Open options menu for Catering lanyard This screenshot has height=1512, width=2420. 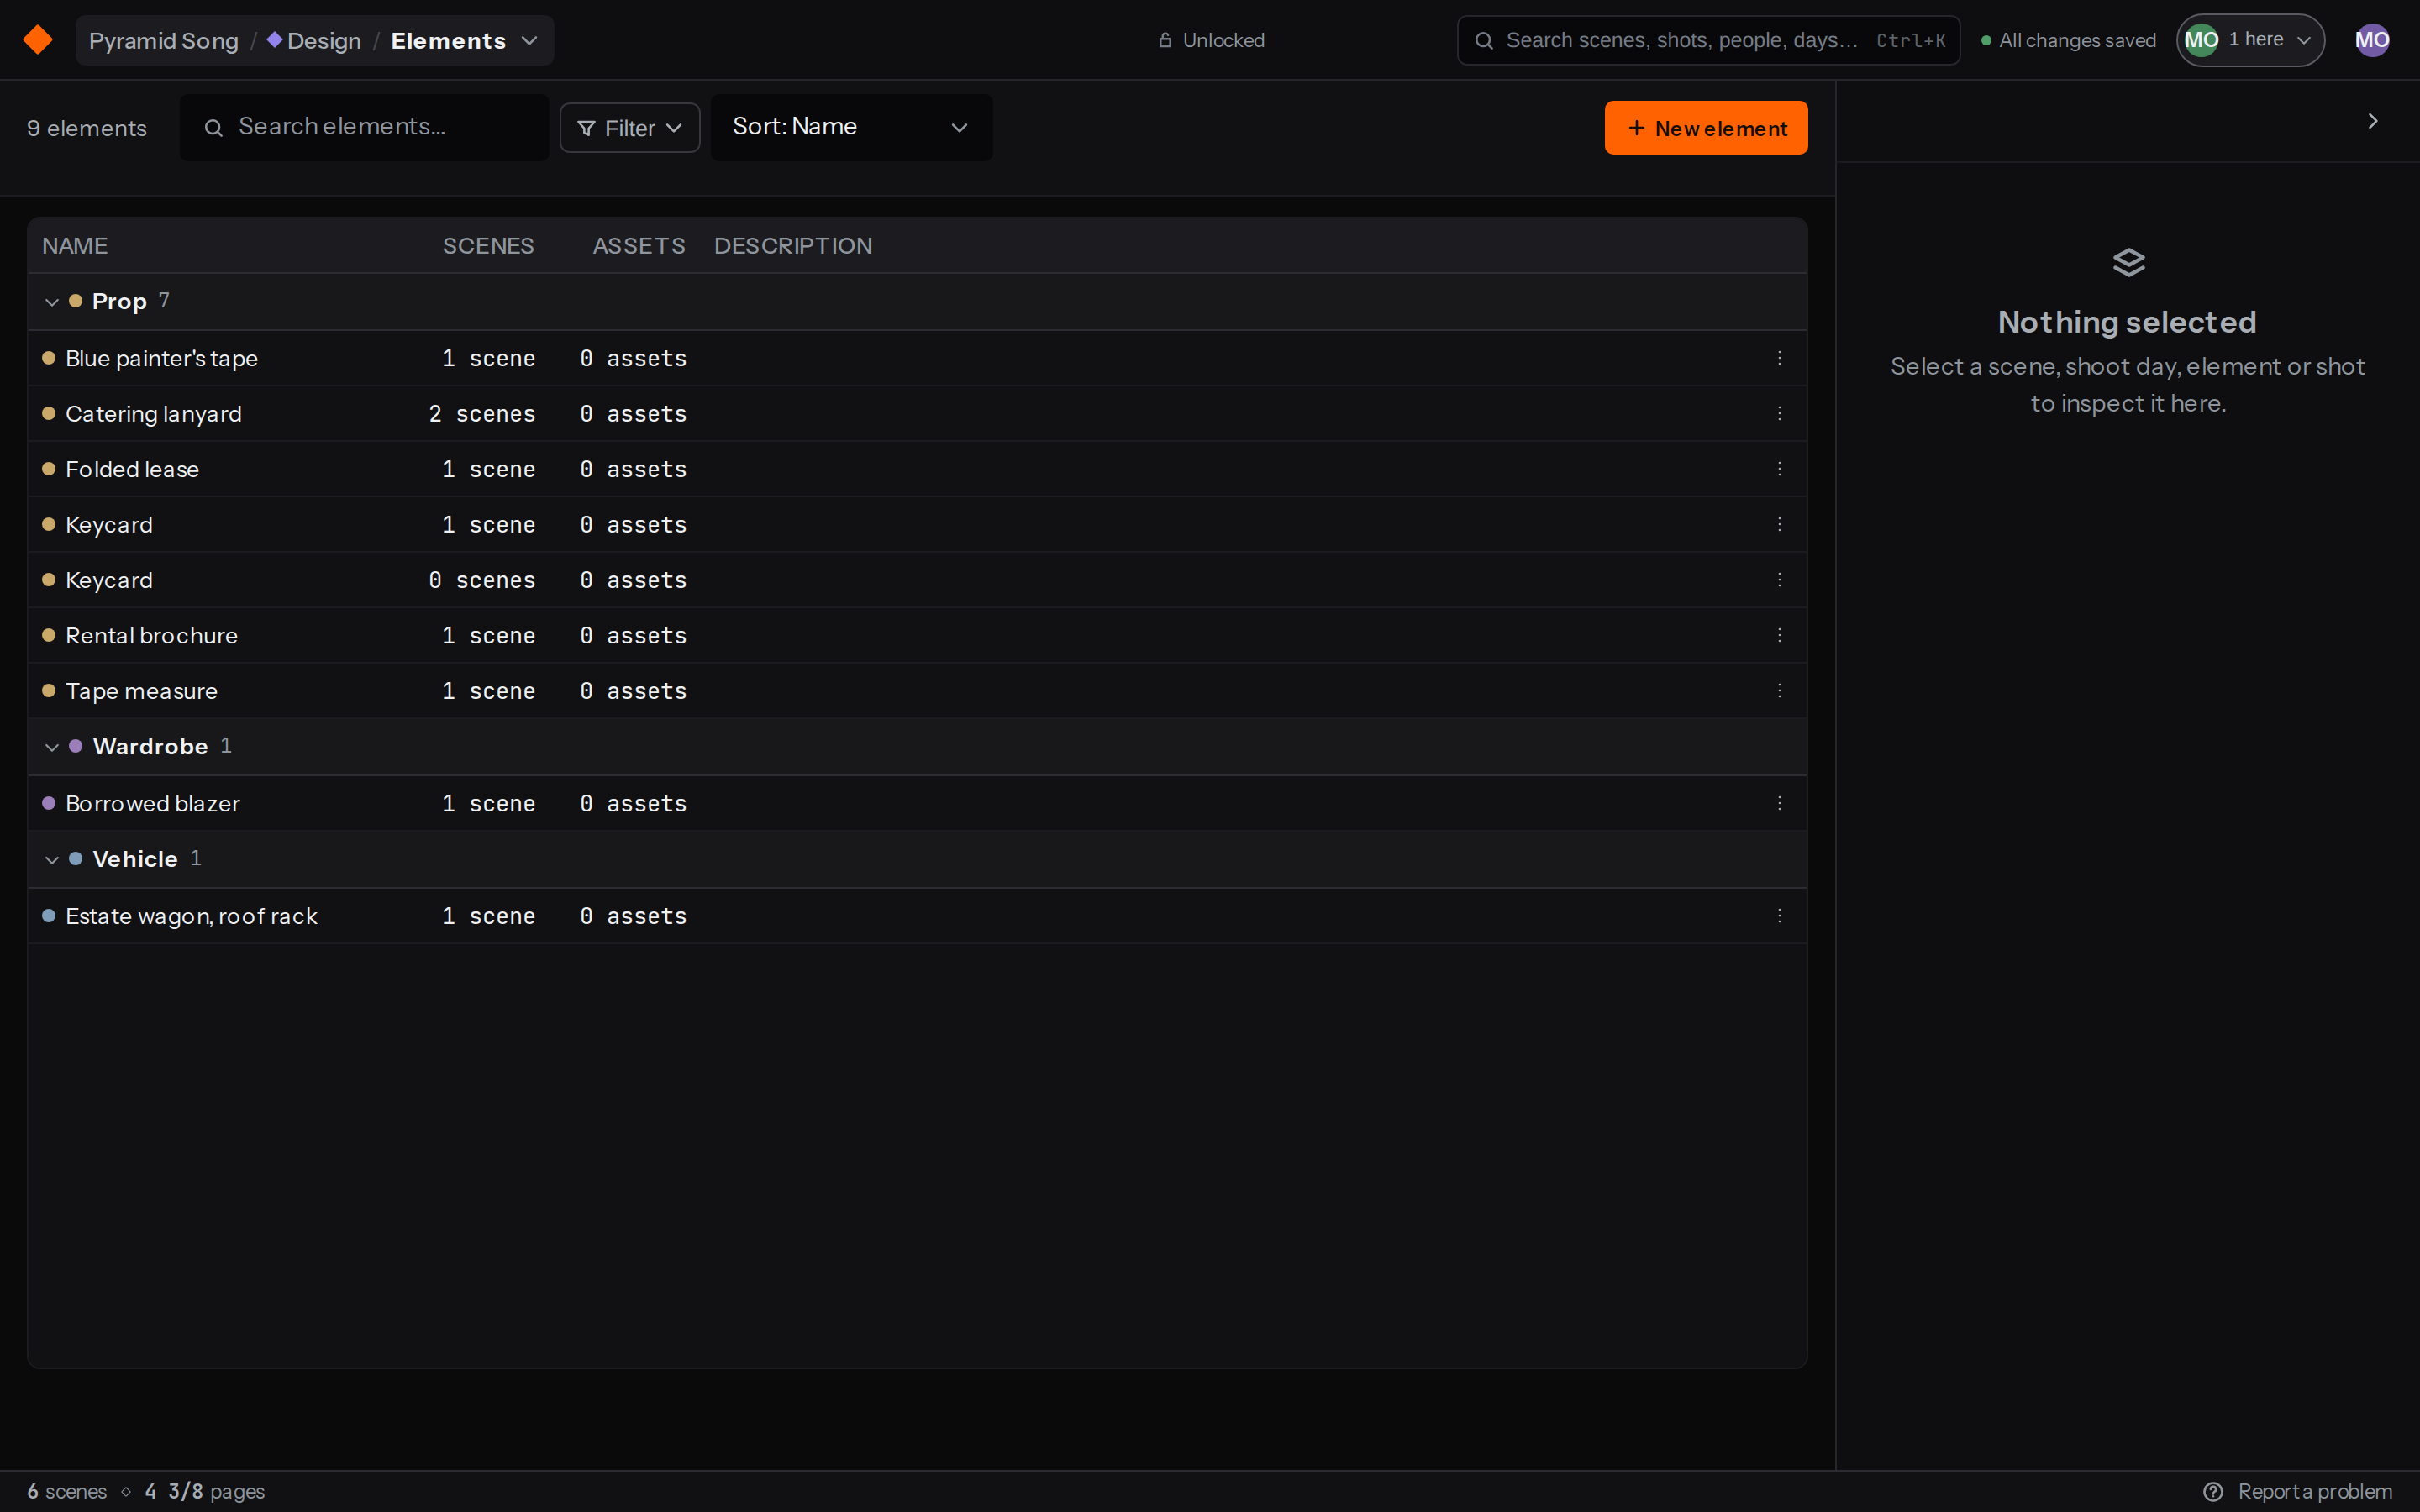point(1779,413)
